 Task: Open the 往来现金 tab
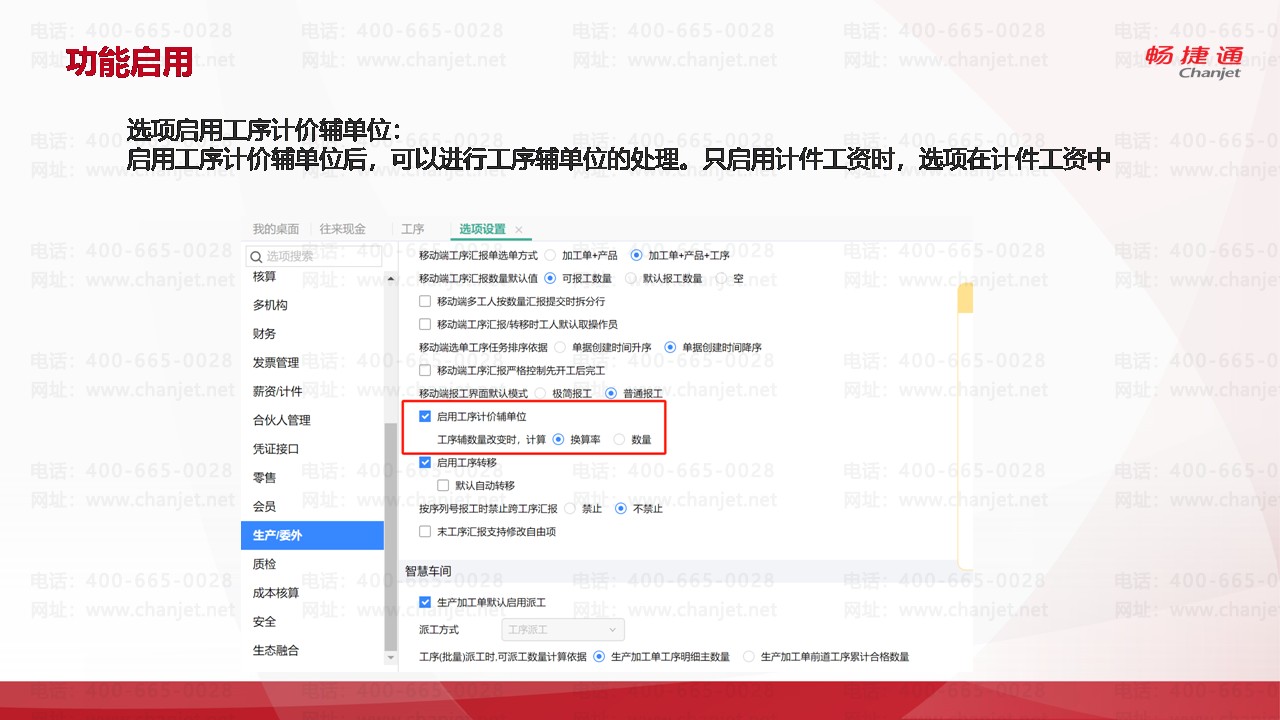tap(342, 229)
